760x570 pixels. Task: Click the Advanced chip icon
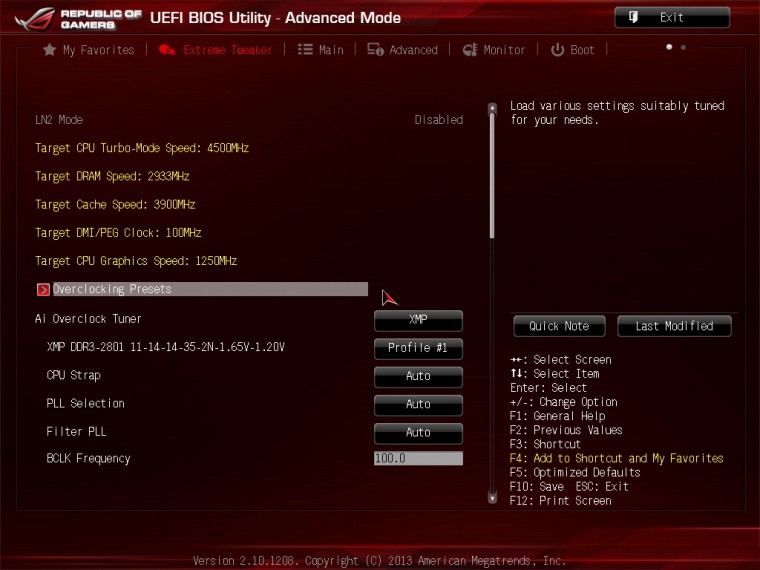pos(375,50)
